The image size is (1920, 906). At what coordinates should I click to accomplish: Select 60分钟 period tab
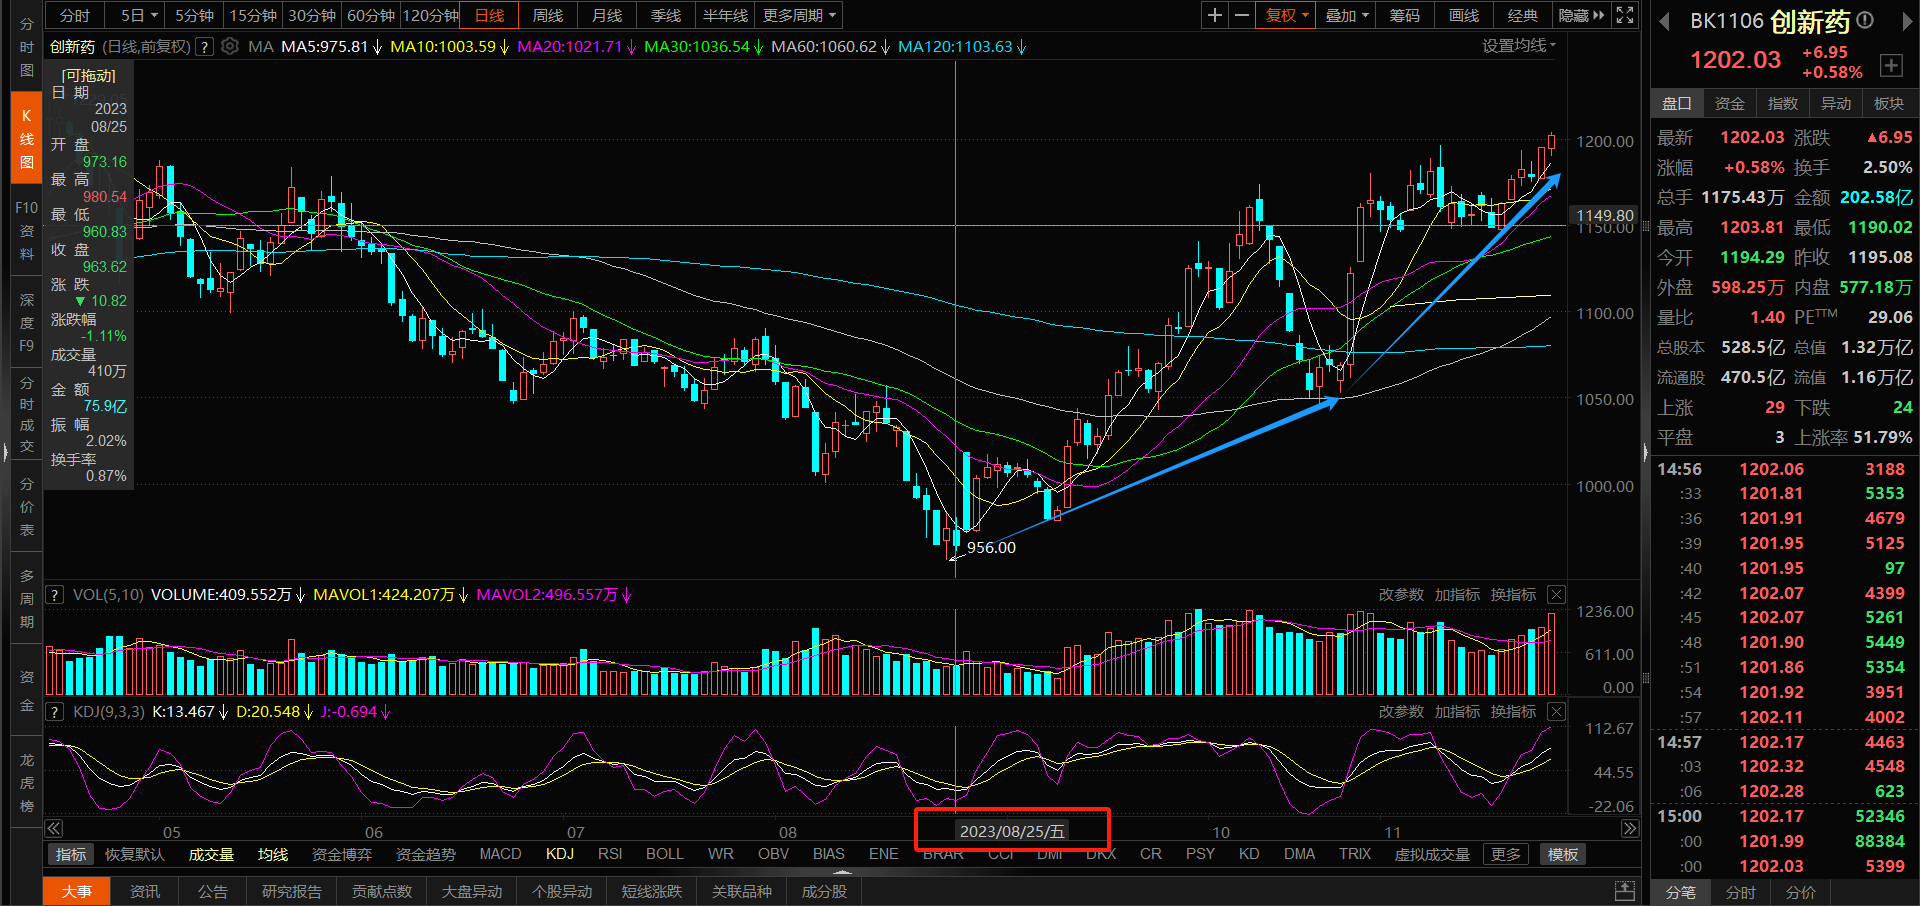(371, 15)
